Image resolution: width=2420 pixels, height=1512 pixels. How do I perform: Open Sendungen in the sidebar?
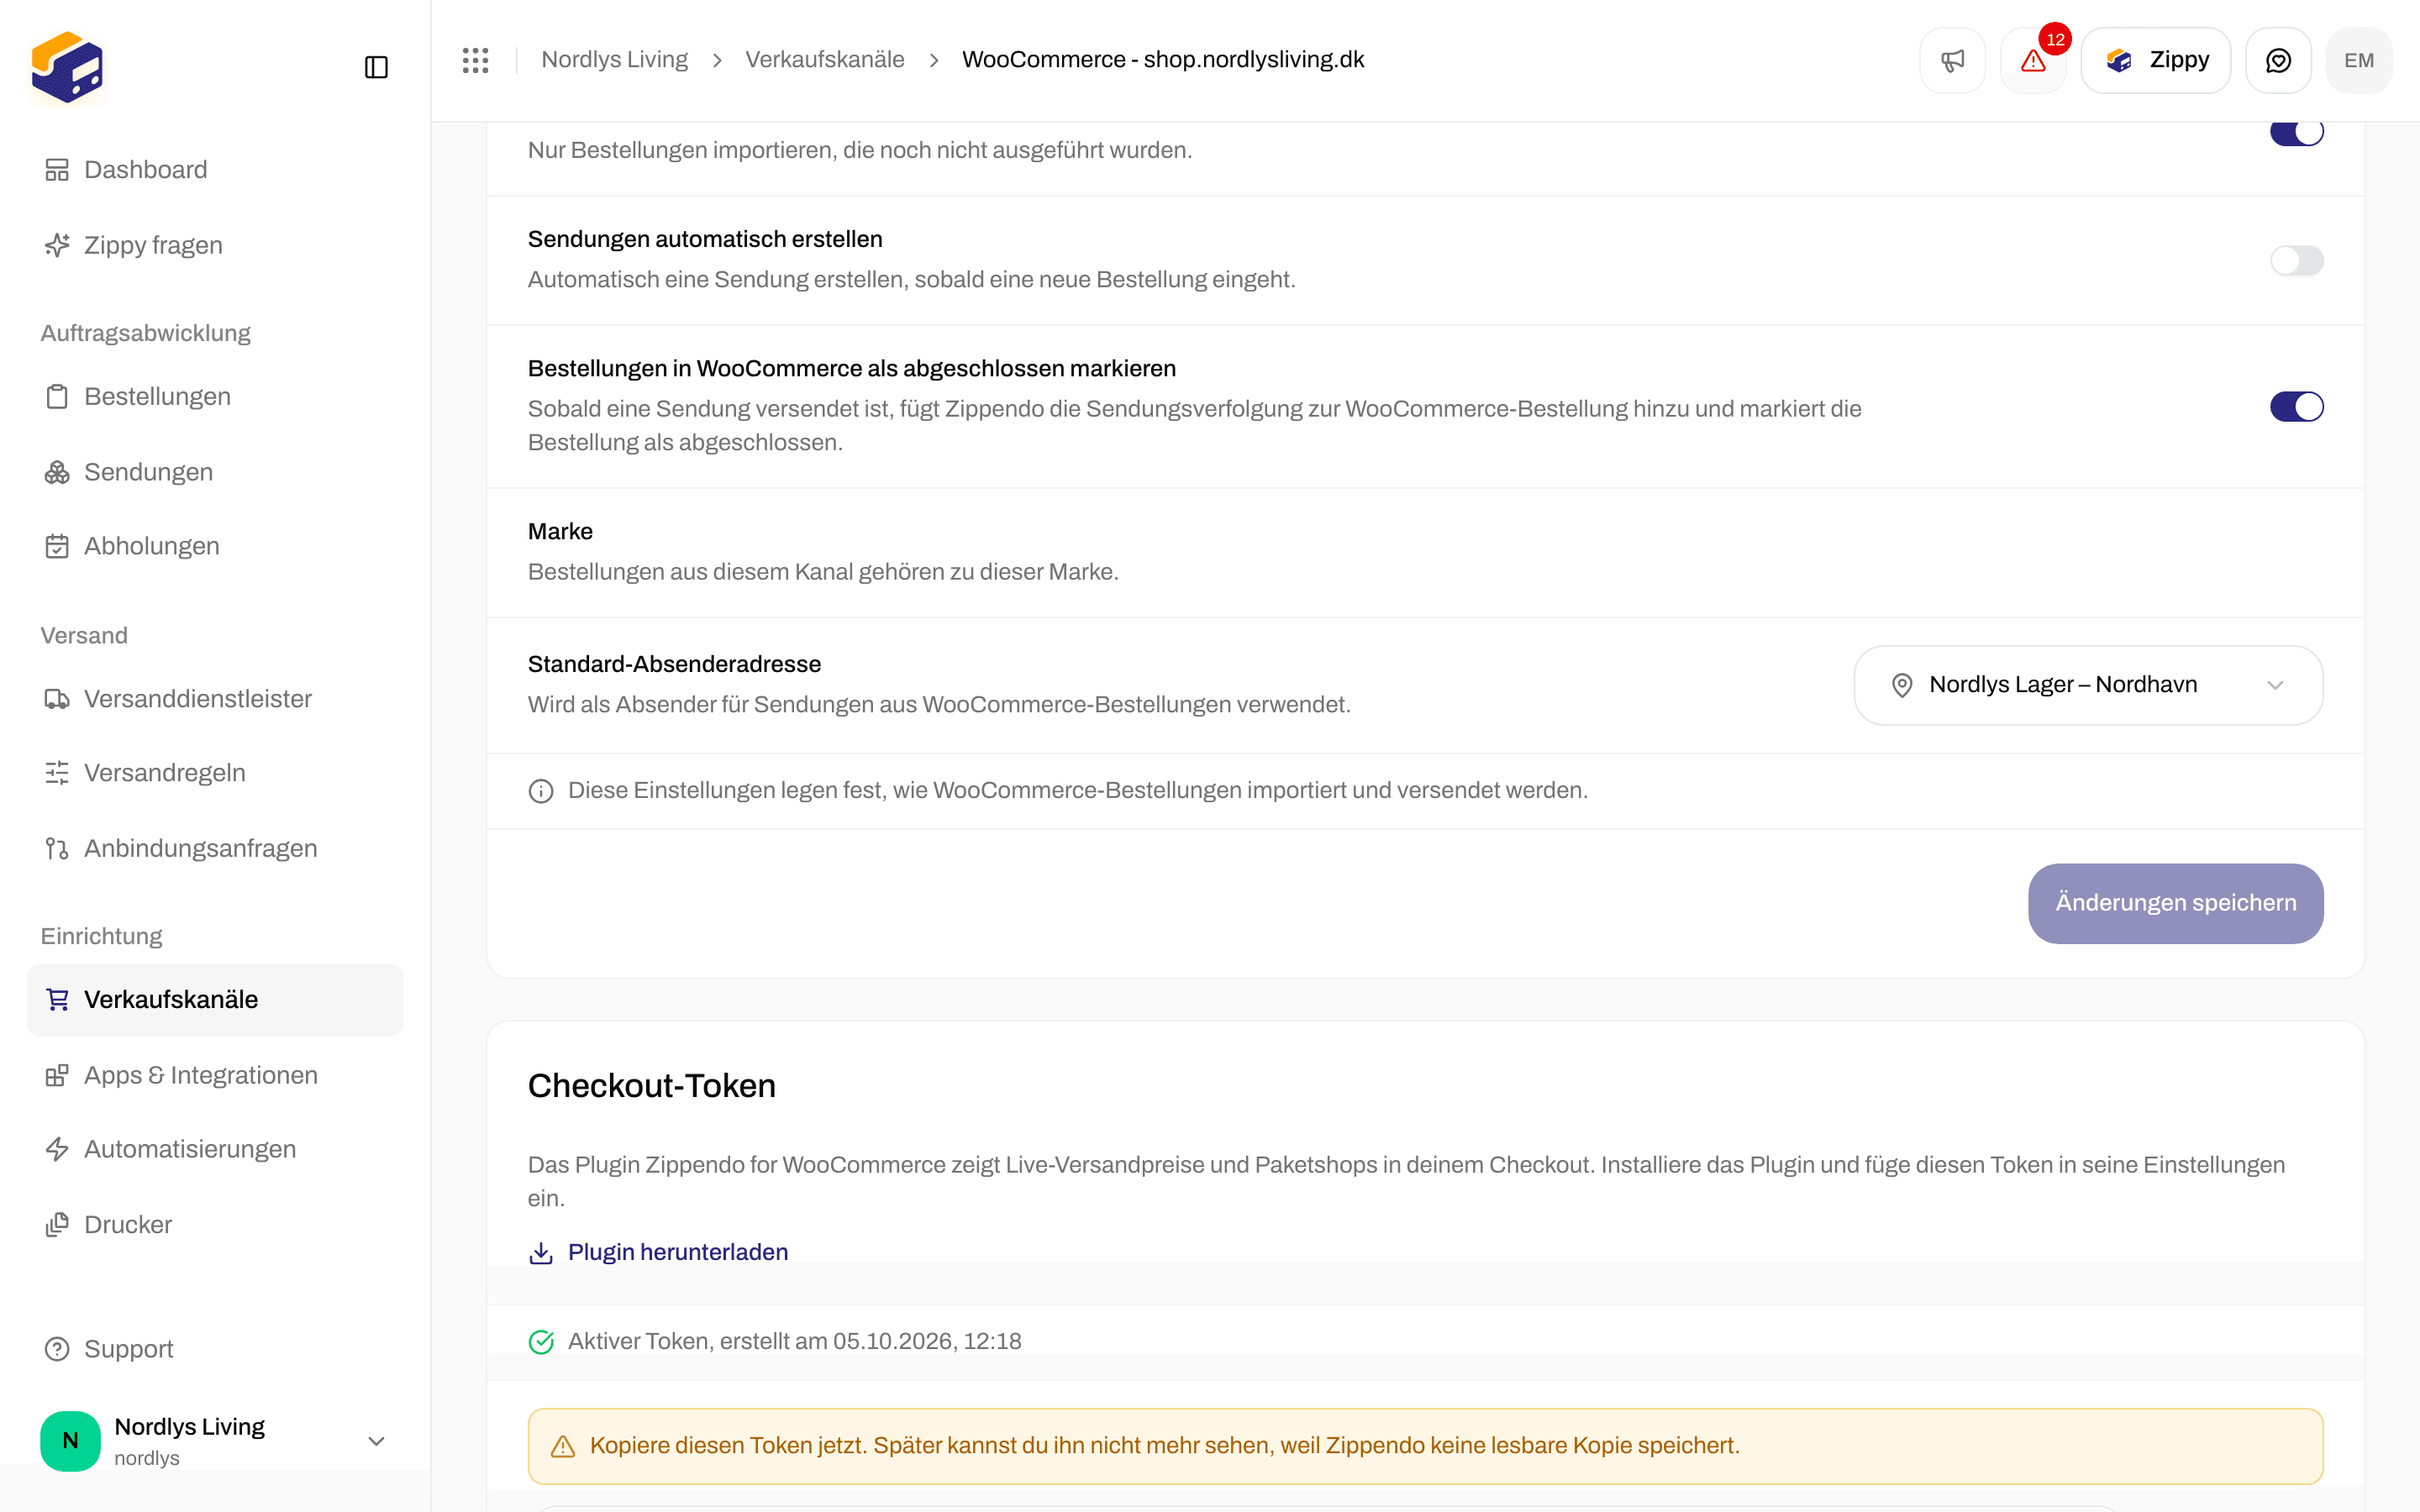pos(215,472)
